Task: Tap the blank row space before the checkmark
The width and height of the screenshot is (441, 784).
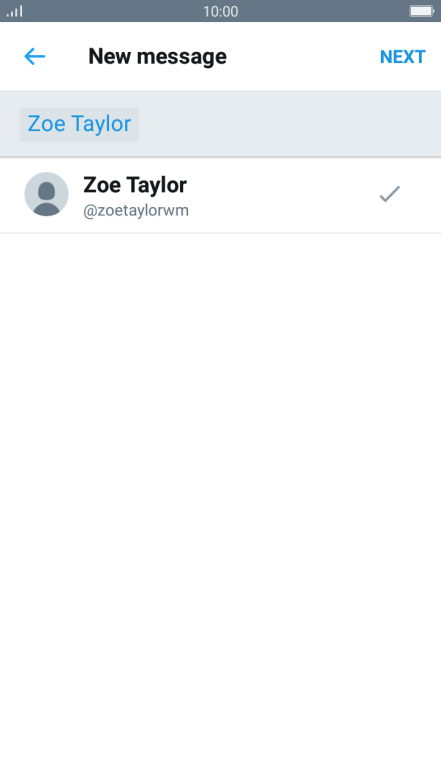Action: click(x=282, y=195)
